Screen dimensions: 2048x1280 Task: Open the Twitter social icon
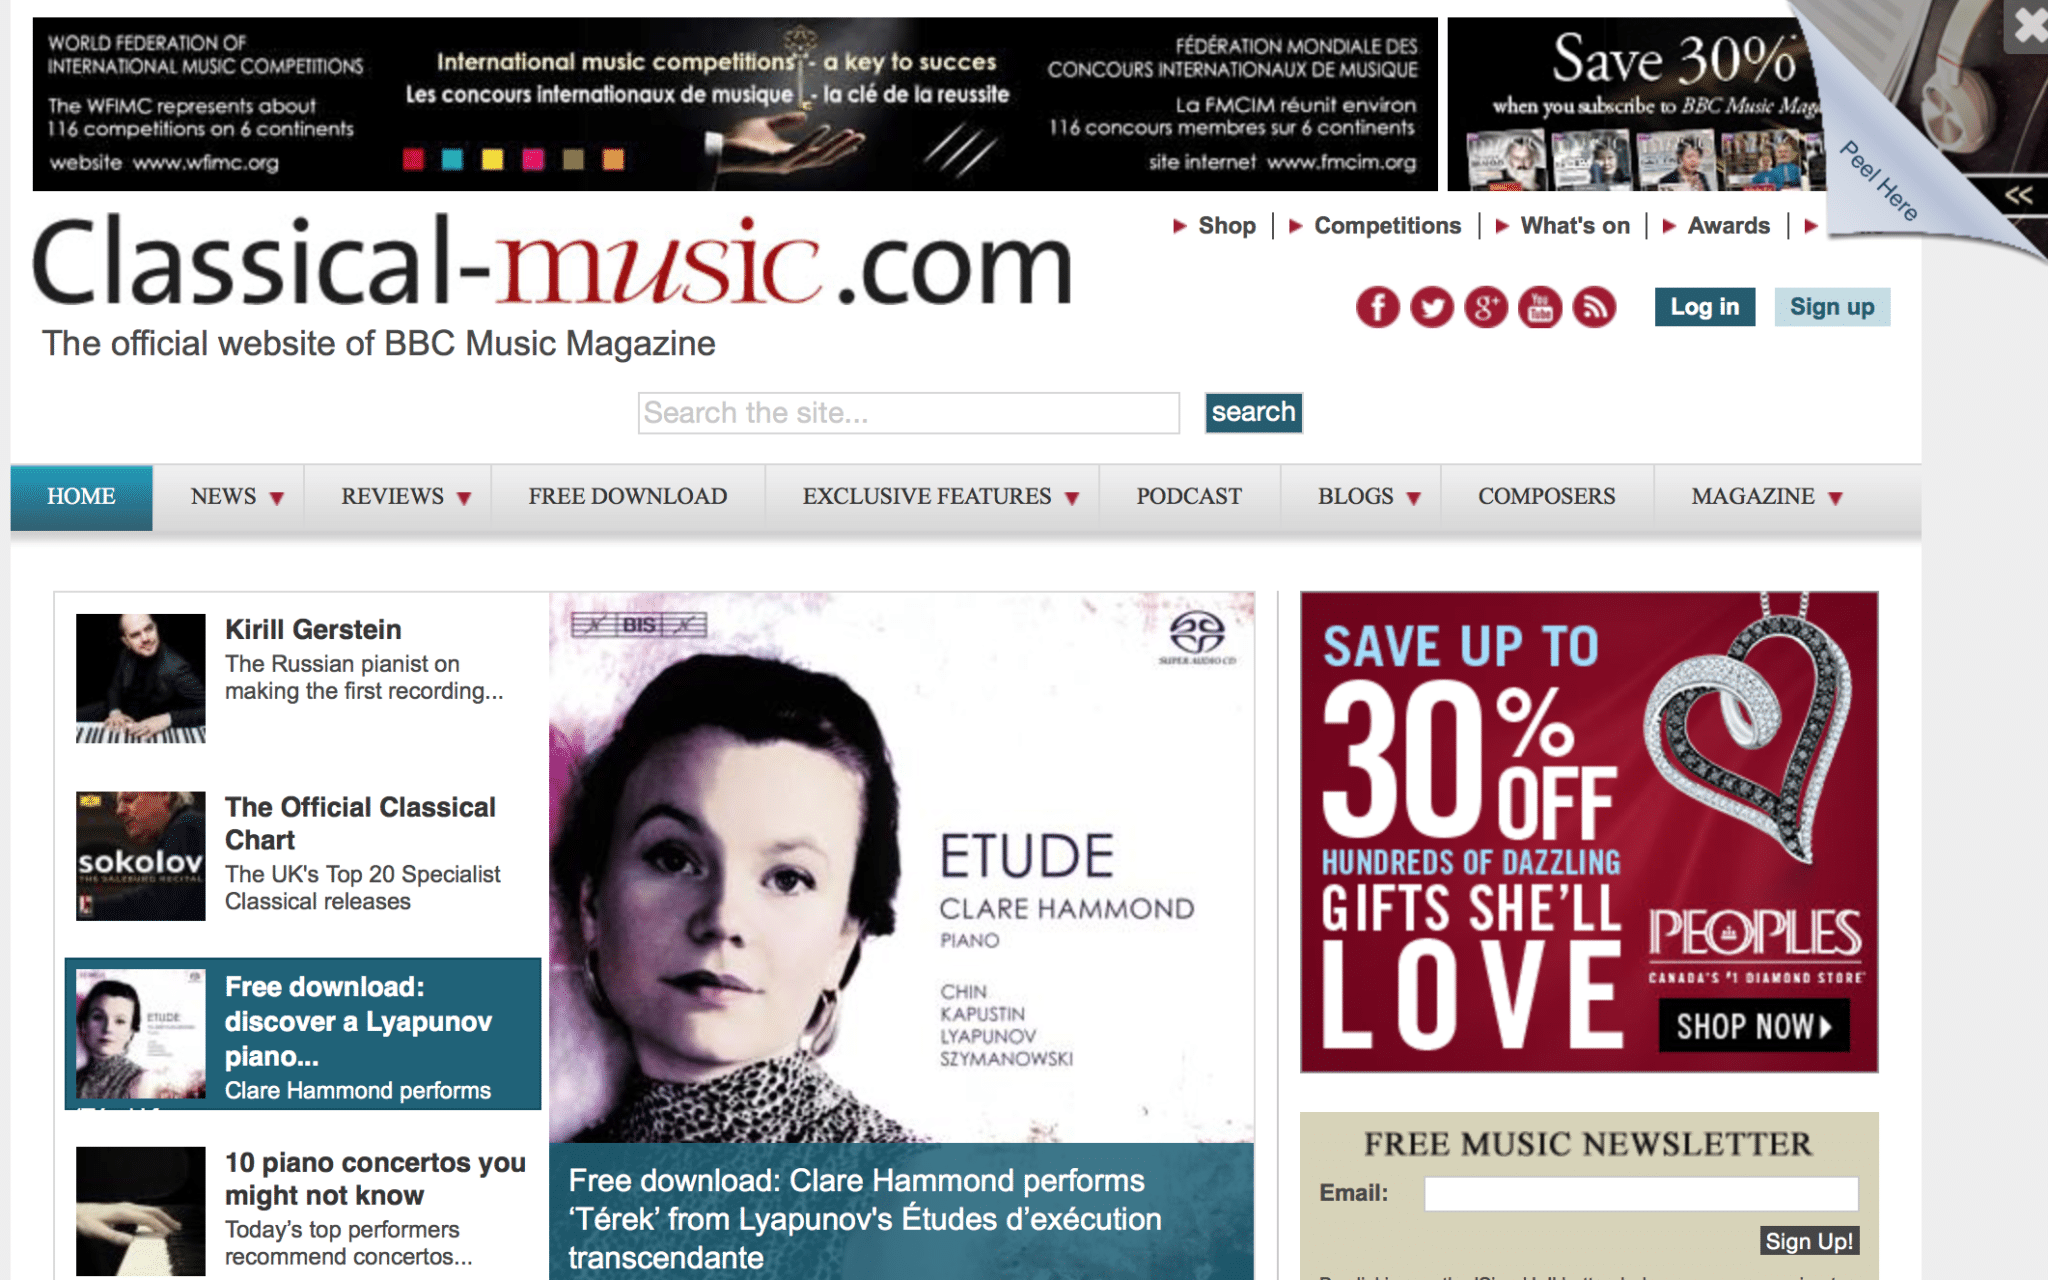click(x=1431, y=307)
